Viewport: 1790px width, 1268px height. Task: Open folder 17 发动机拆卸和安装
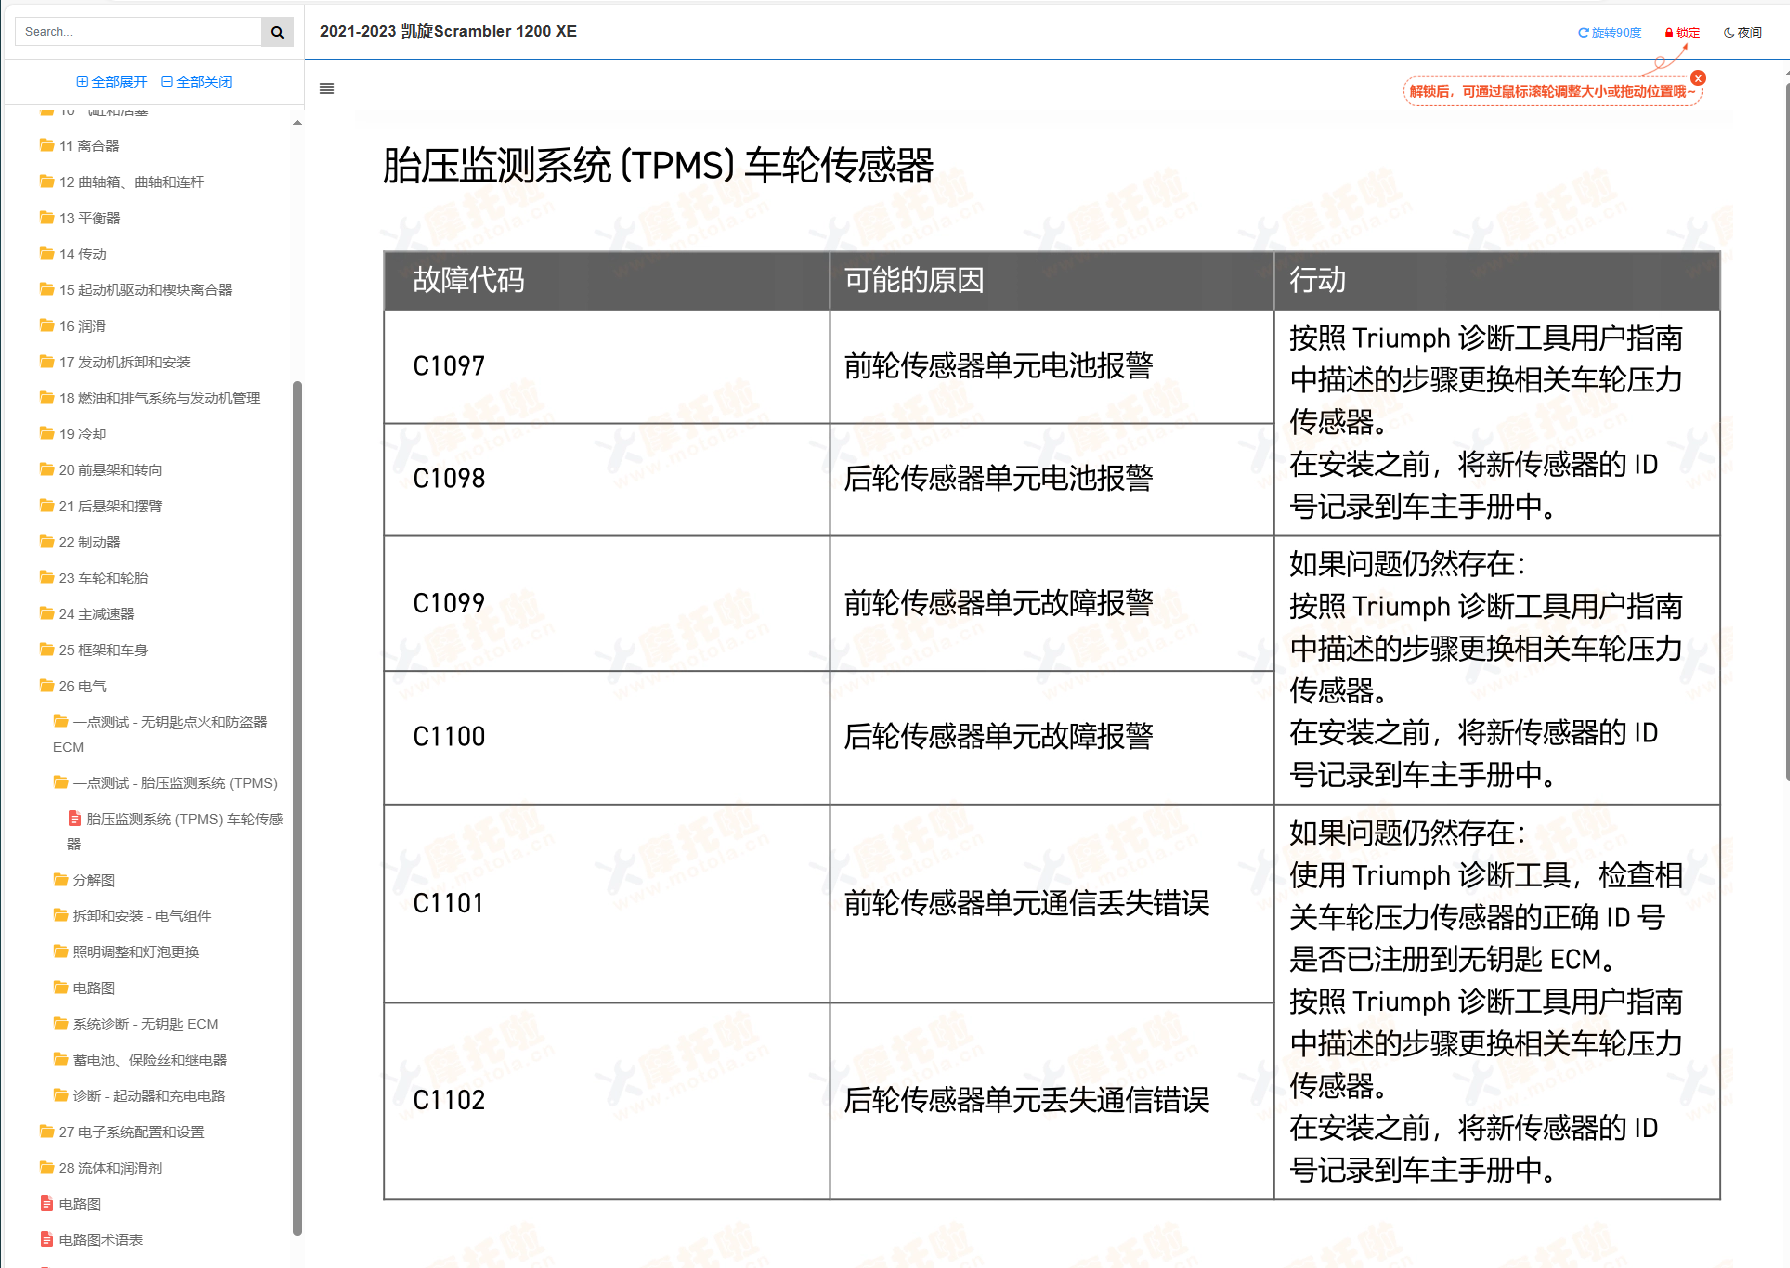tap(115, 362)
